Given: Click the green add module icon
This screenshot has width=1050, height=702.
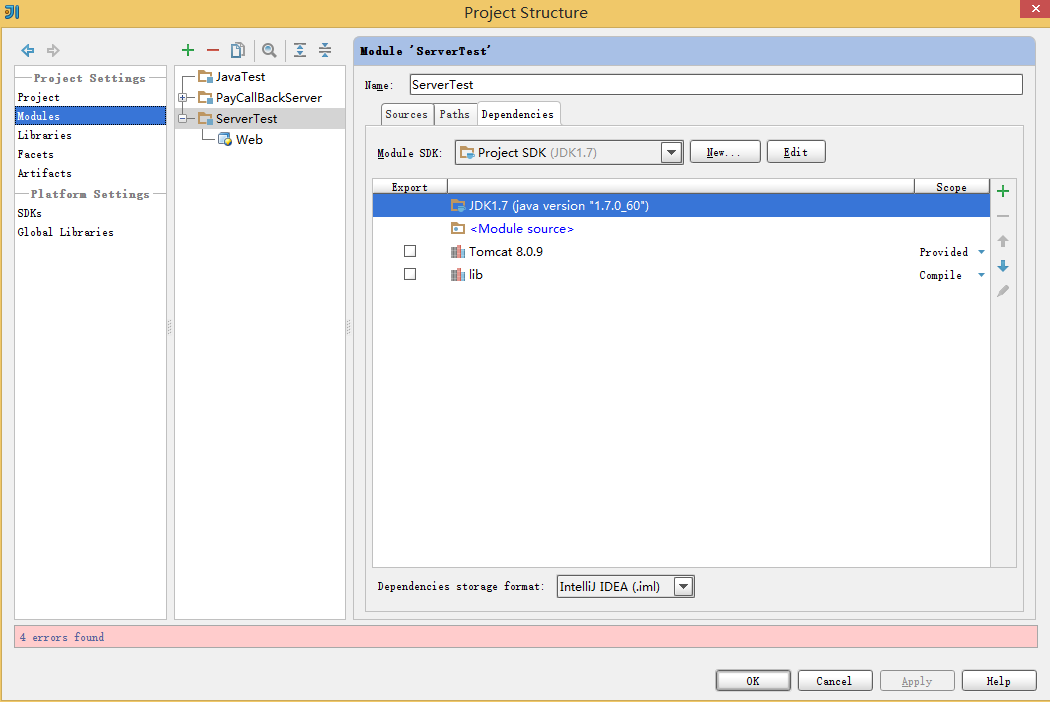Looking at the screenshot, I should (187, 50).
